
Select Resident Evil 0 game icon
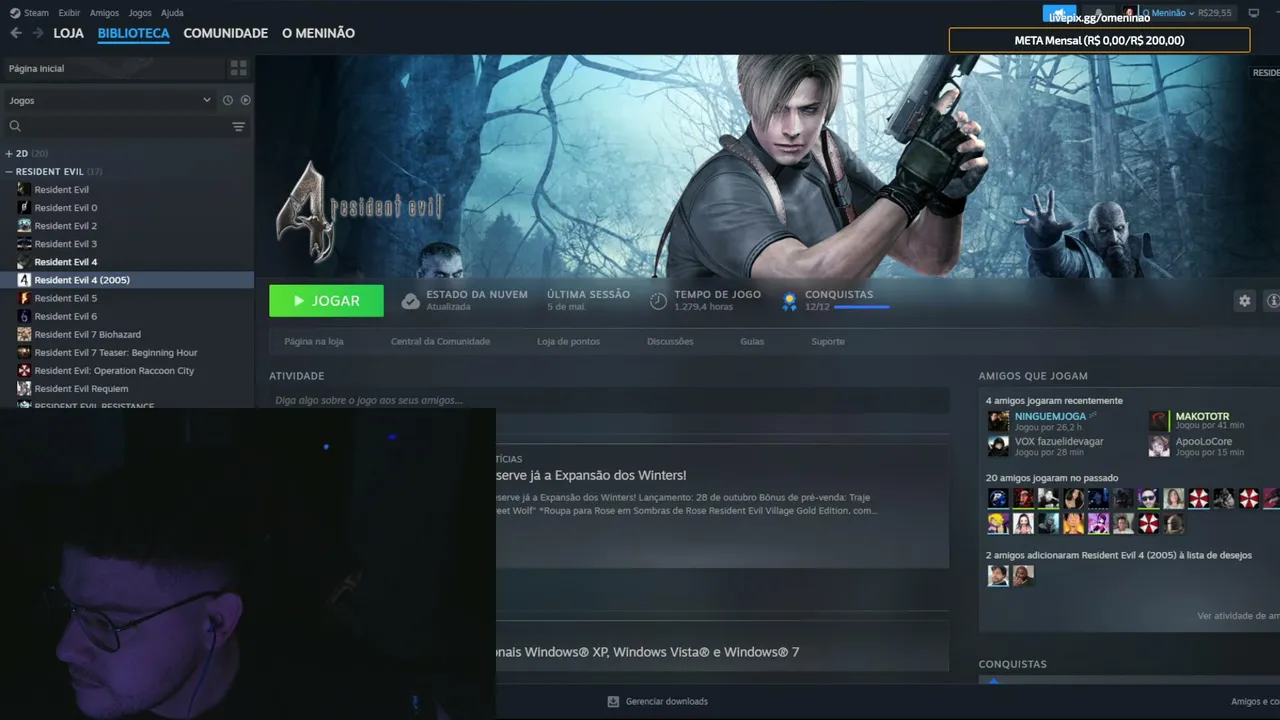24,208
